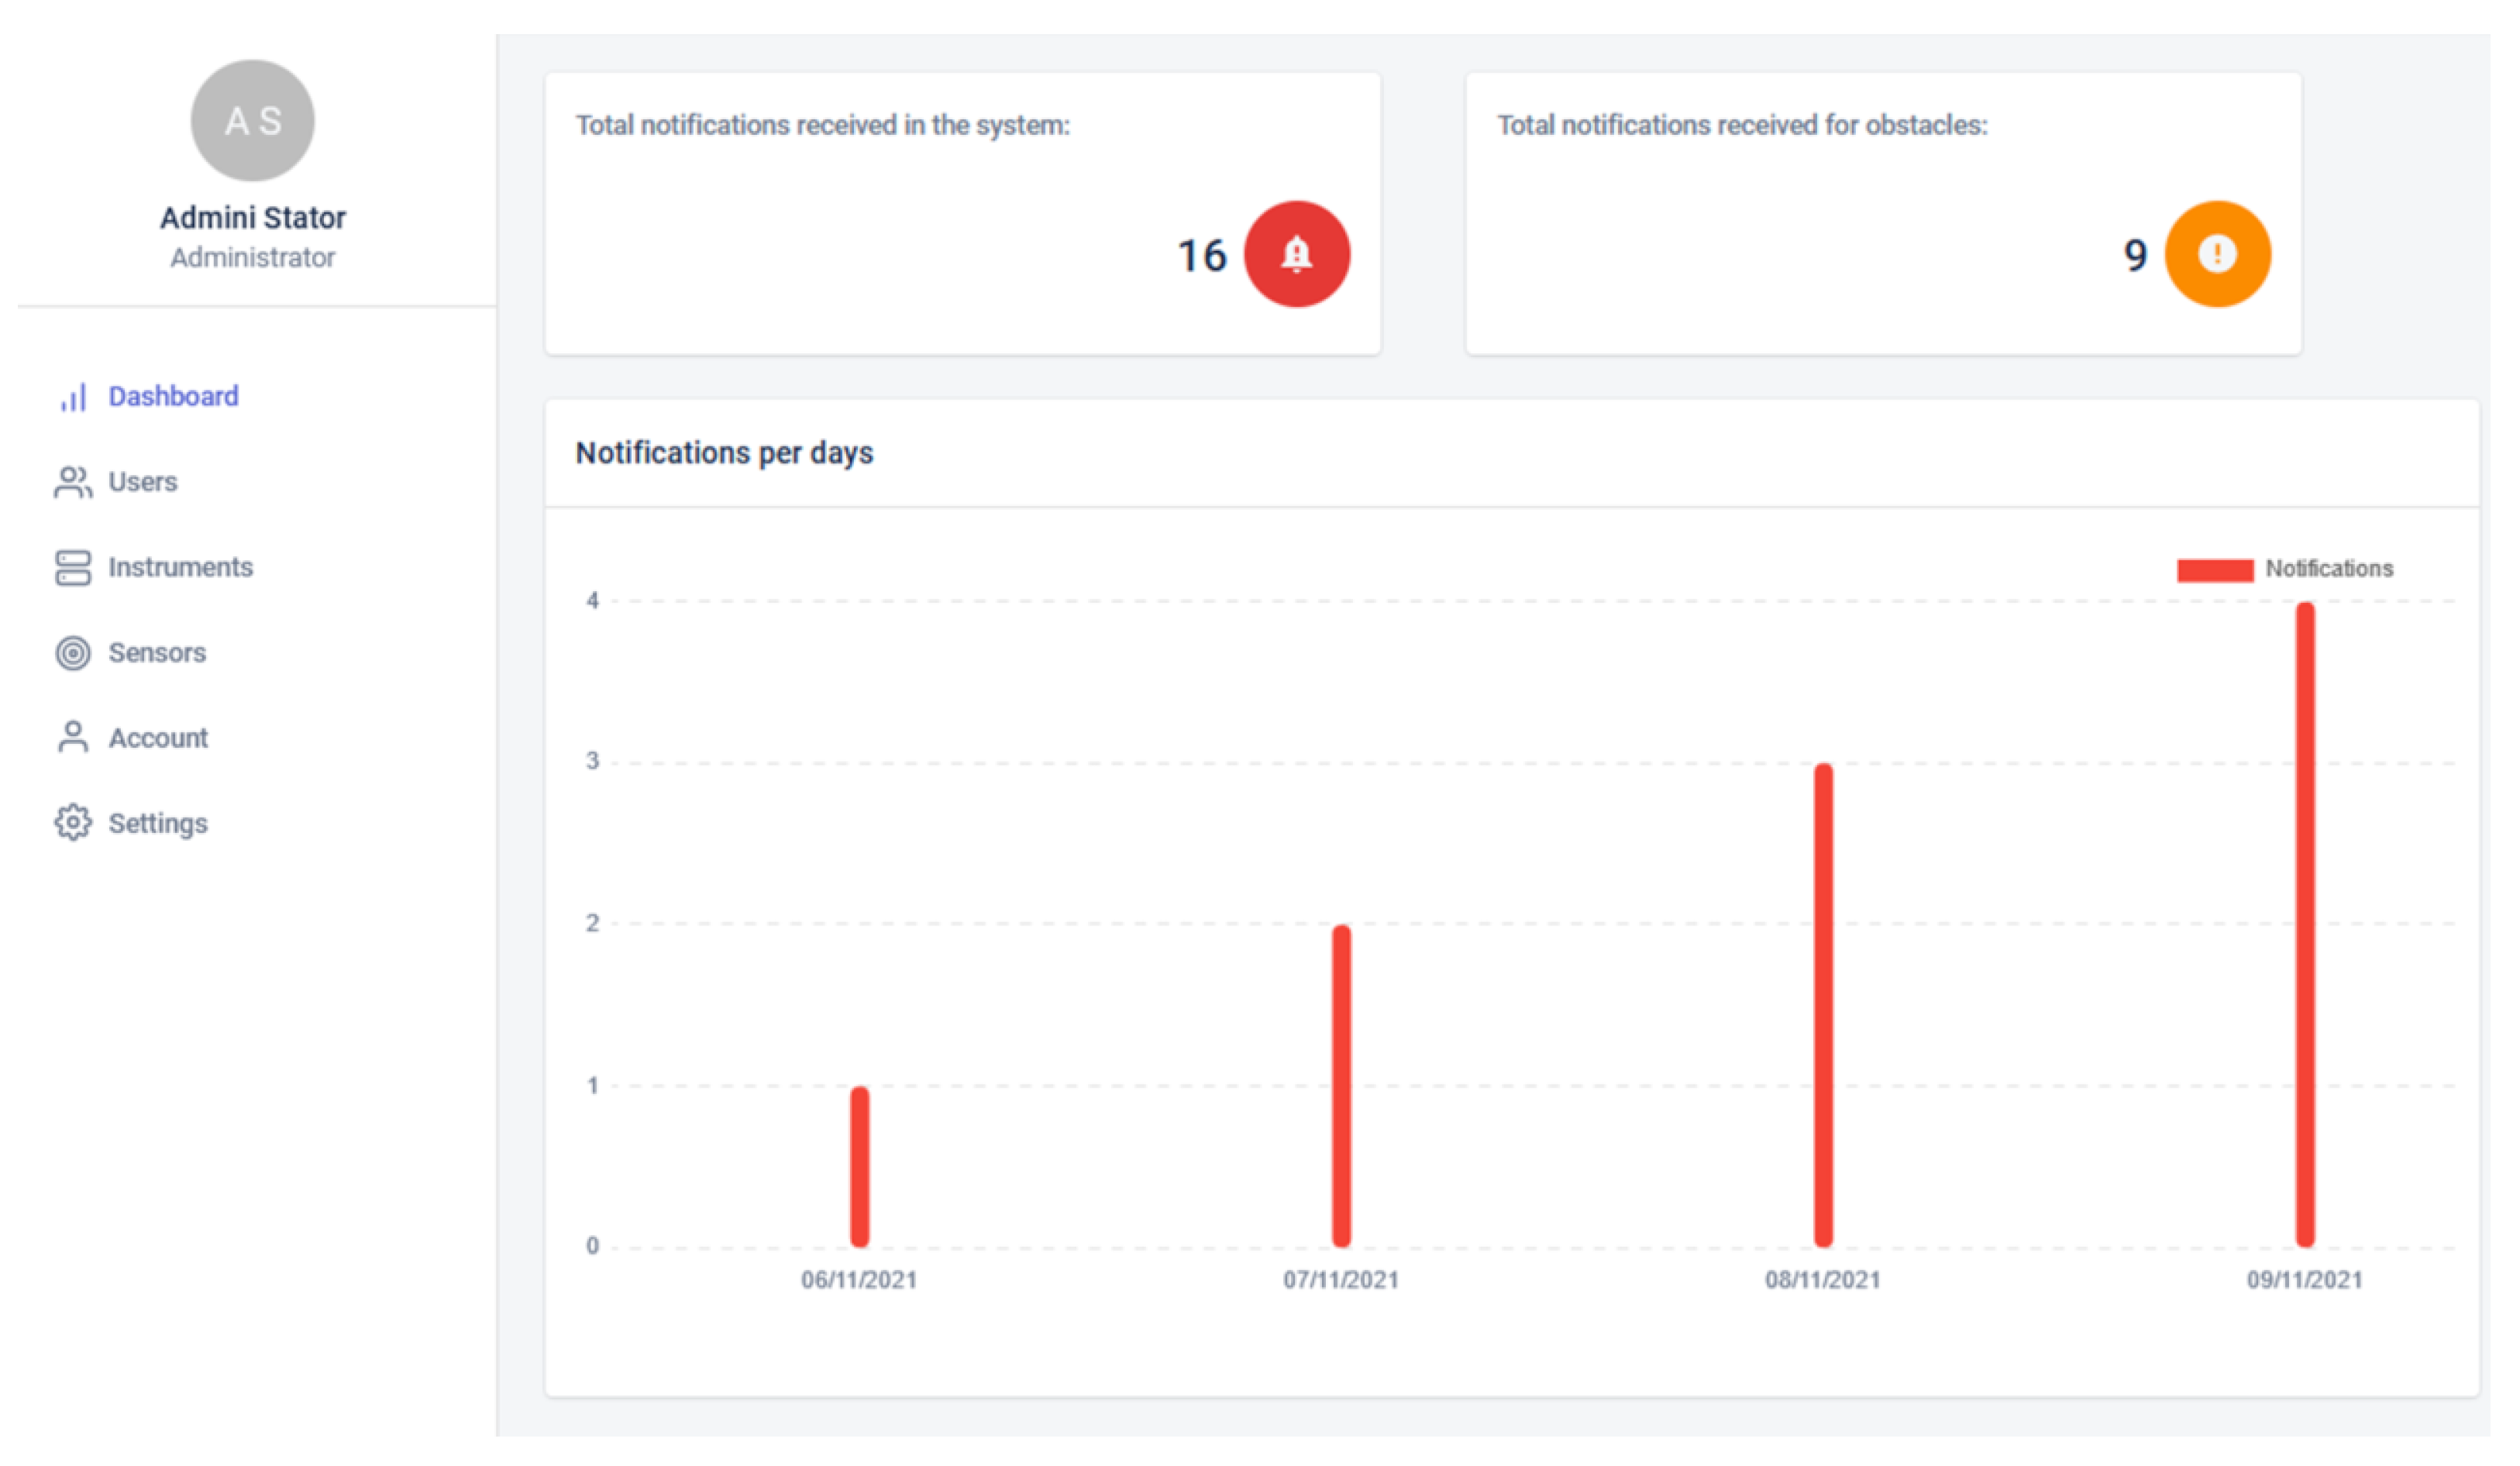Viewport: 2520px width, 1466px height.
Task: Toggle the Notifications legend red swatch
Action: point(2215,569)
